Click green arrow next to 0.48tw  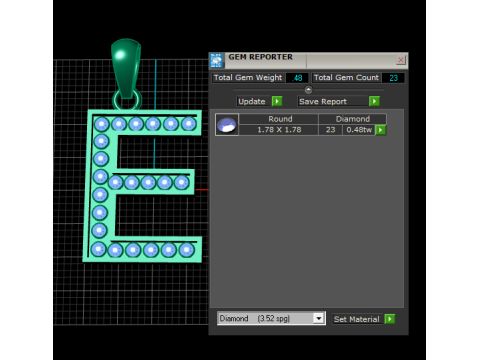pos(380,130)
